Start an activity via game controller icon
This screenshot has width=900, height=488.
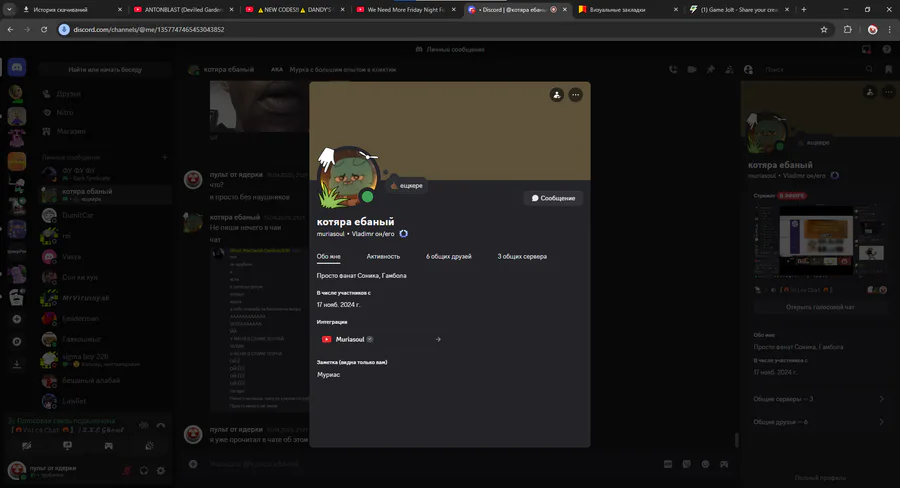tap(108, 446)
